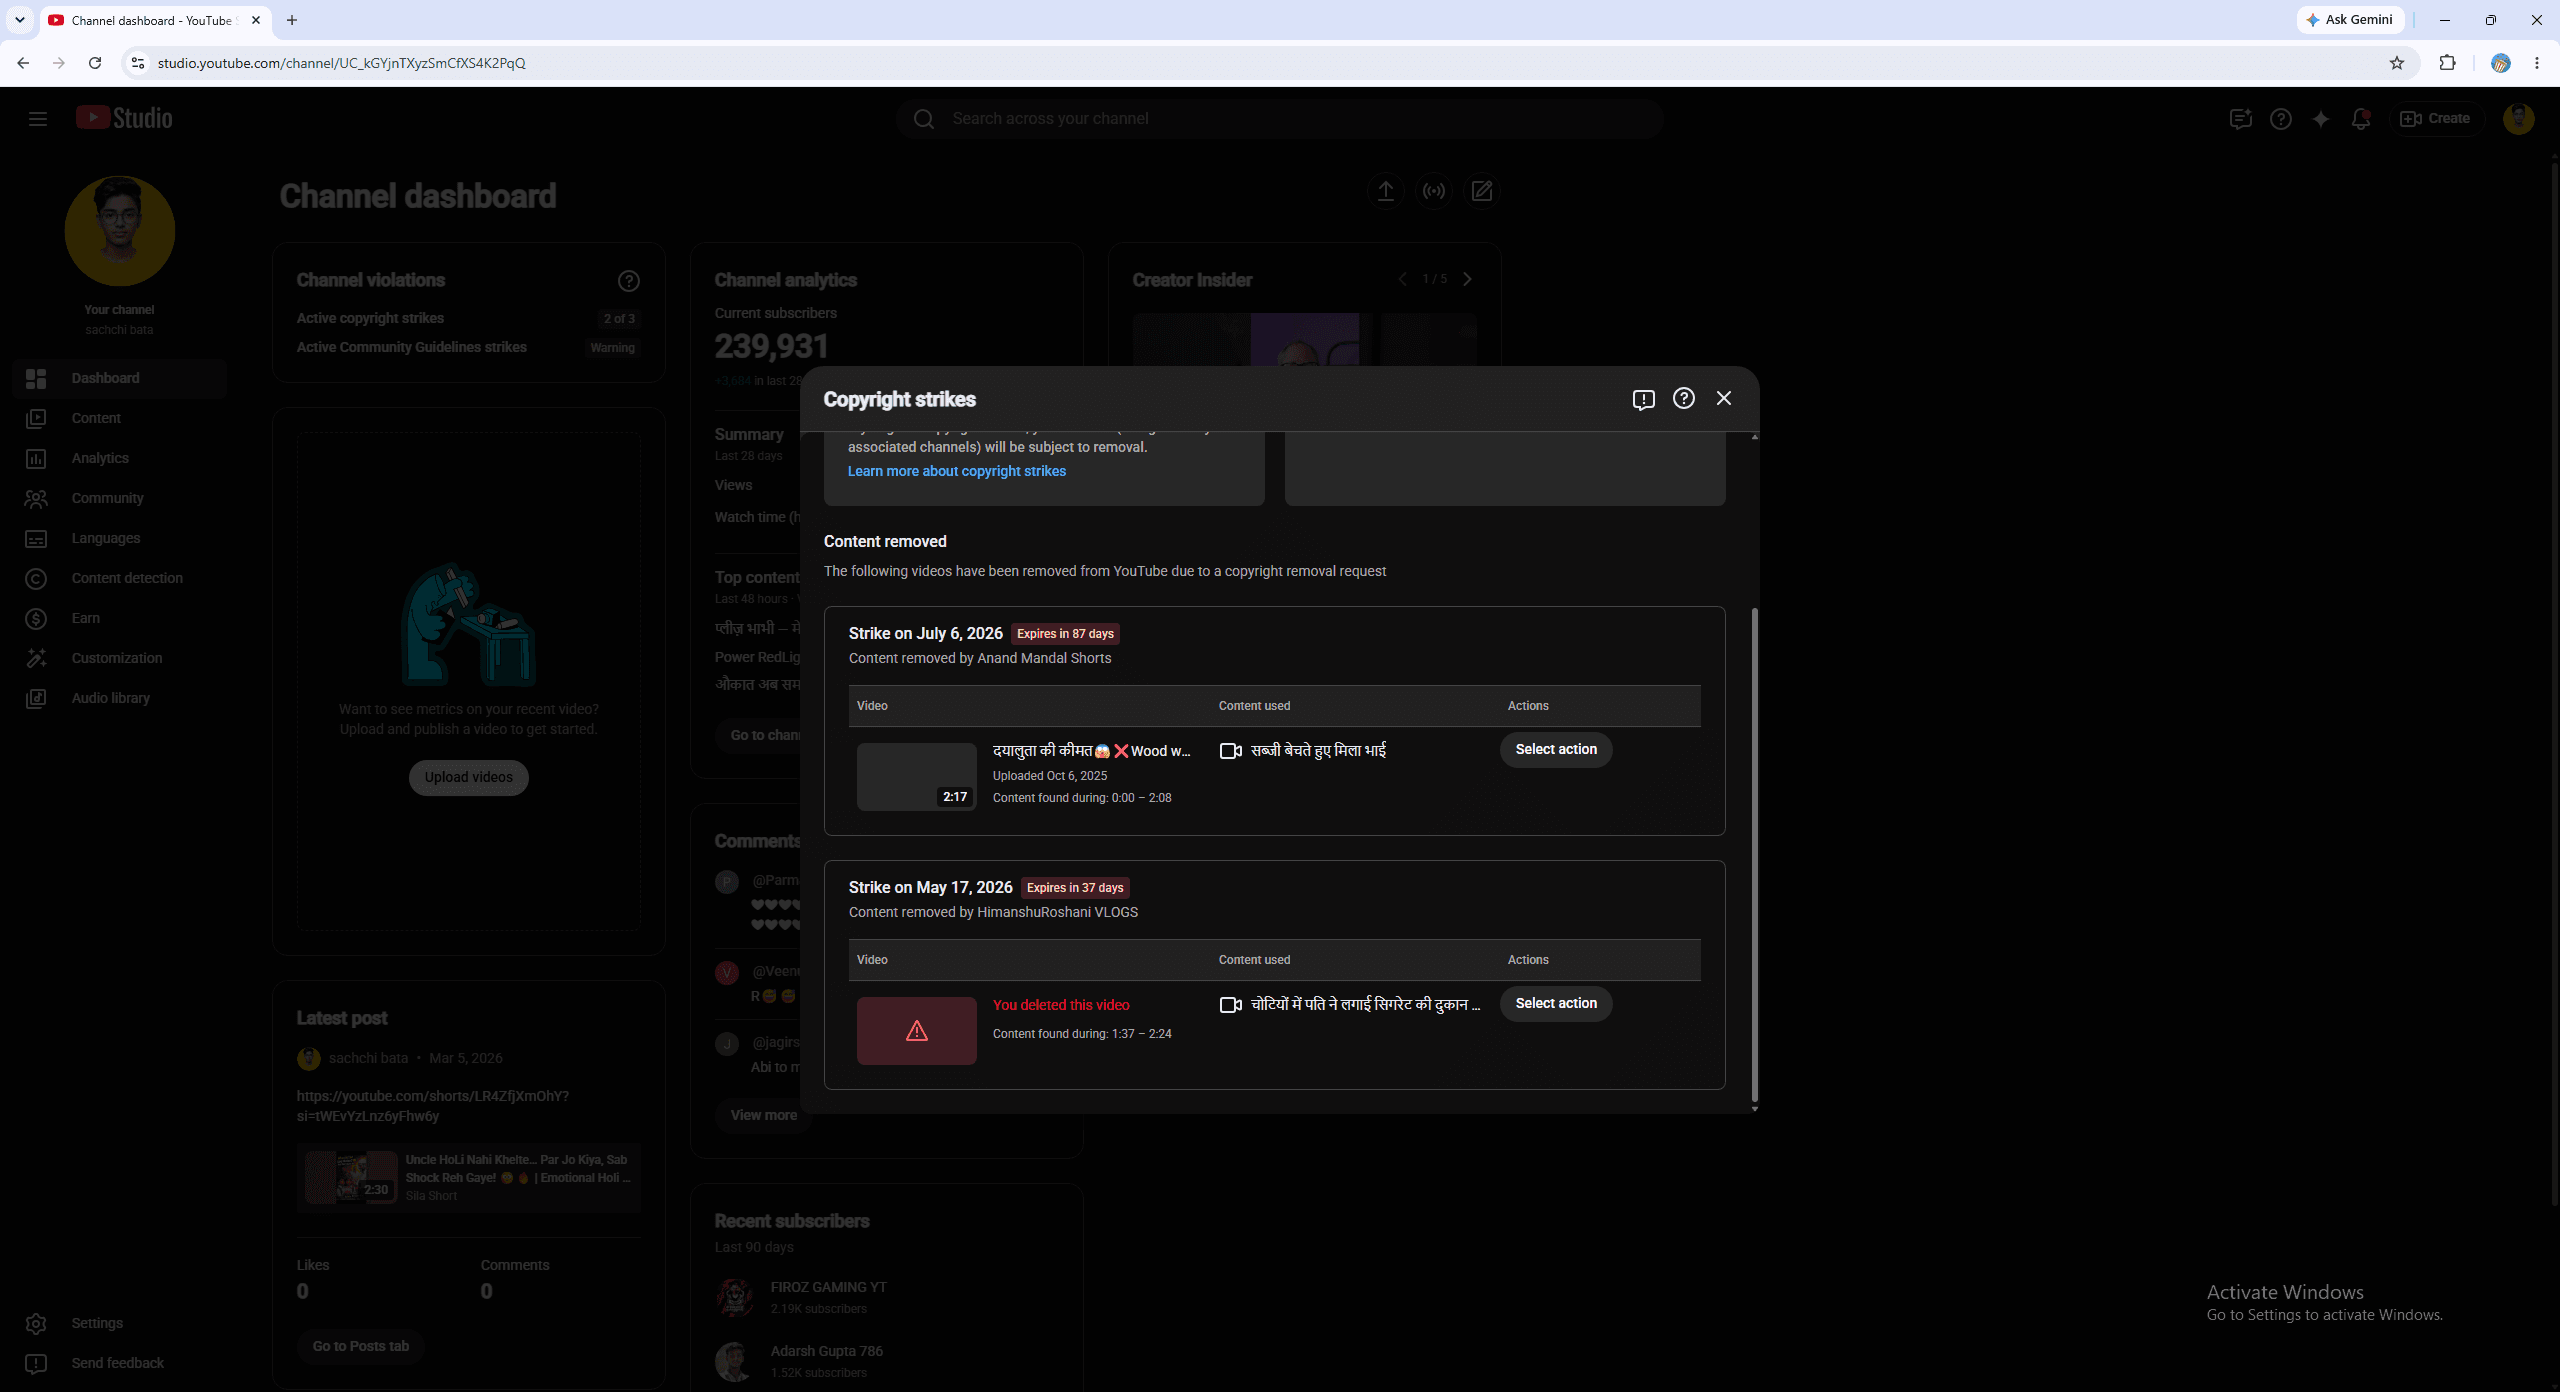
Task: Show previous Creator Insider card
Action: (1402, 279)
